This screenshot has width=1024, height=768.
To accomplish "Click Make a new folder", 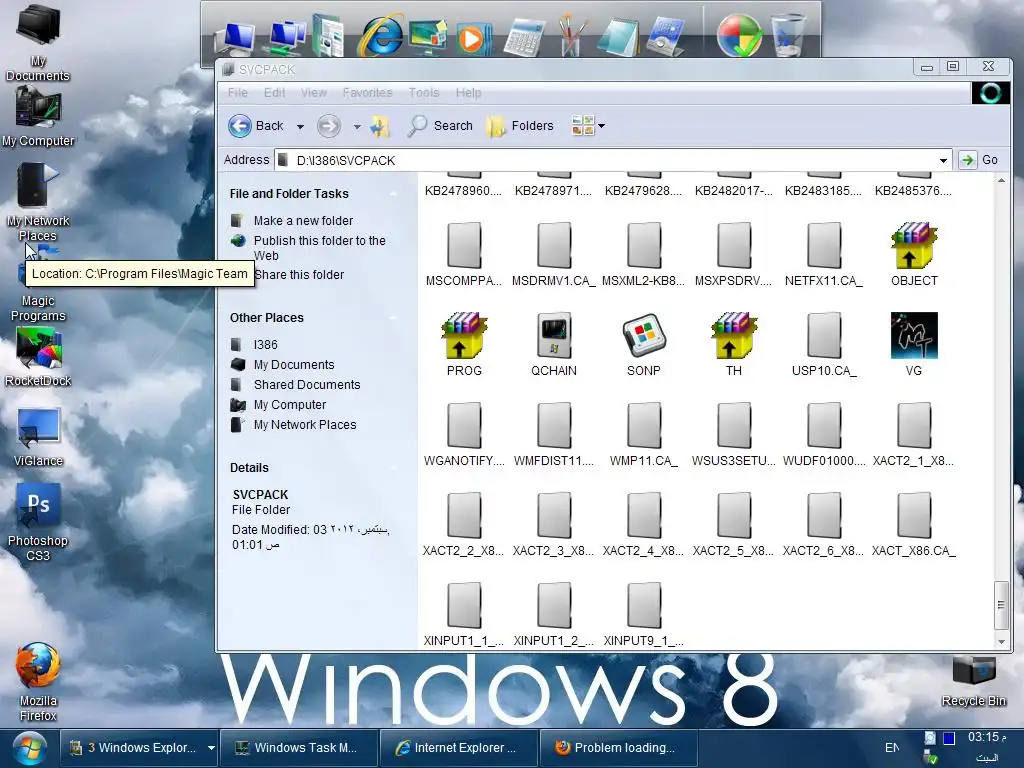I will [303, 221].
